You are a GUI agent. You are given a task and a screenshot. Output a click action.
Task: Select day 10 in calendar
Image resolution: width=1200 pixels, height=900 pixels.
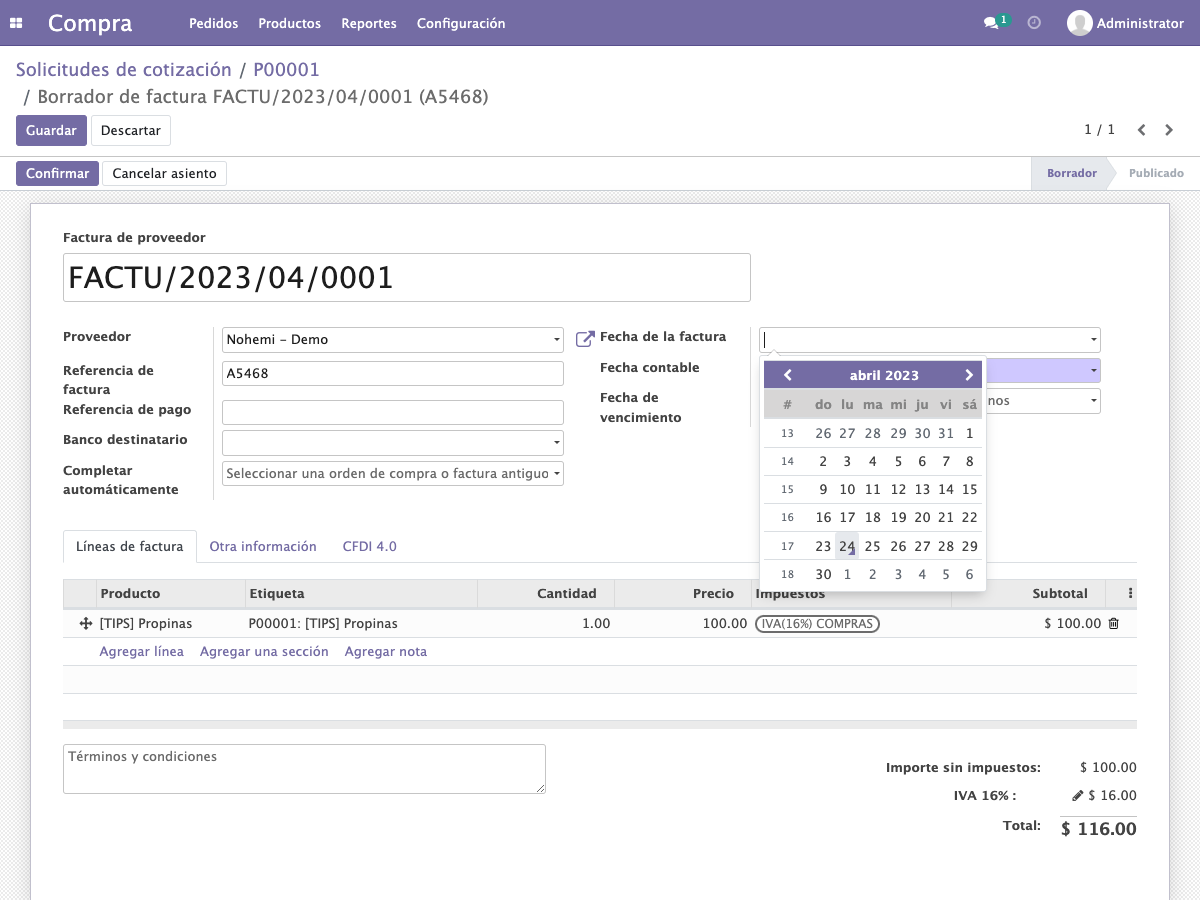(847, 489)
